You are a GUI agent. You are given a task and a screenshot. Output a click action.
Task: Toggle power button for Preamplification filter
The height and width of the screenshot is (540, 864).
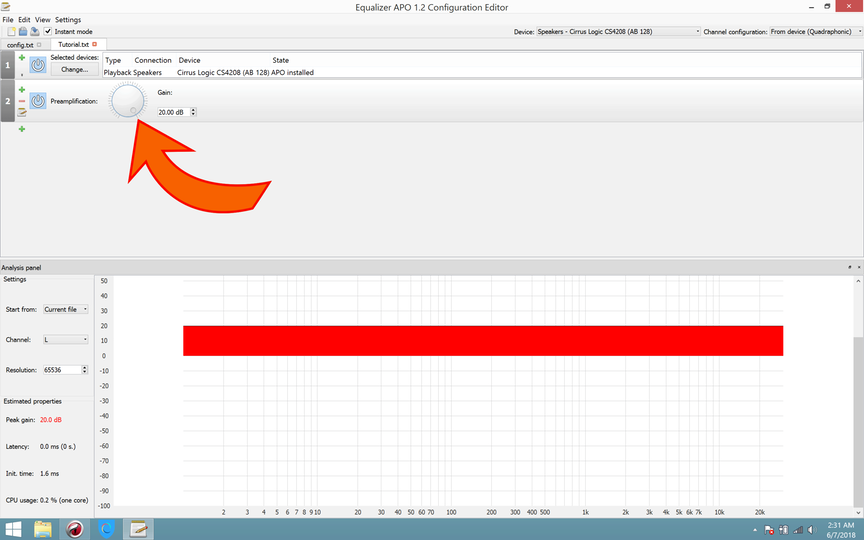tap(38, 101)
